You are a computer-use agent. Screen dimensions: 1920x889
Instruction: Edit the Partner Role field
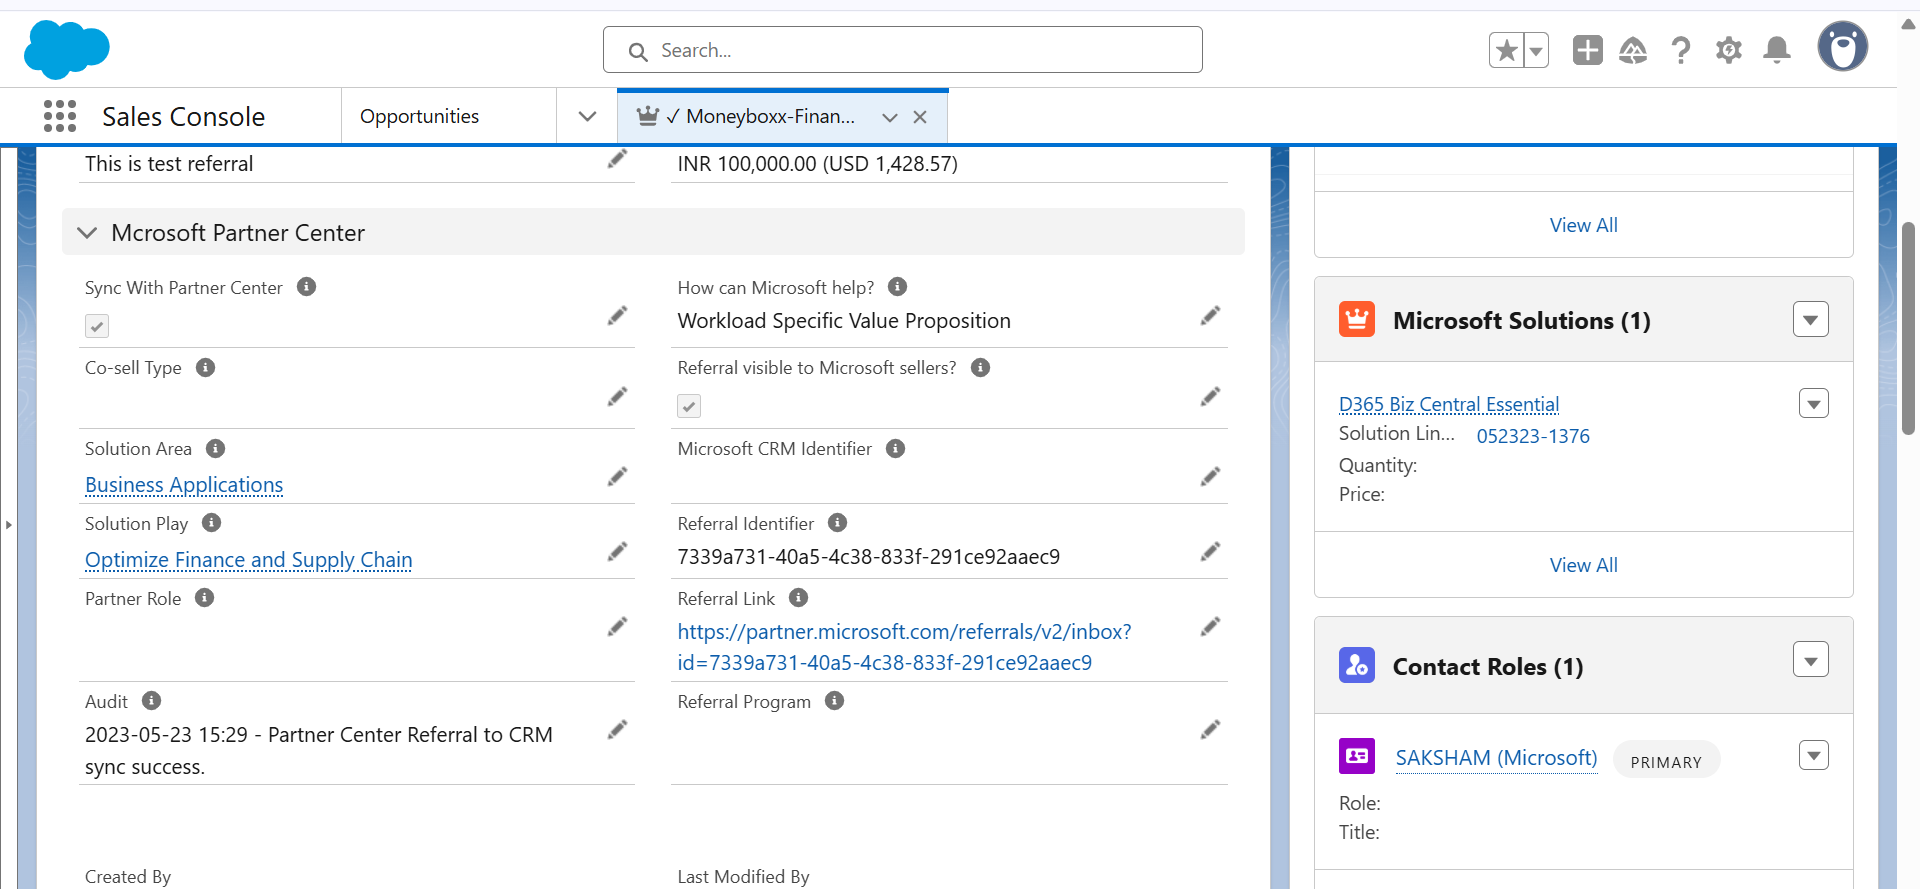618,627
